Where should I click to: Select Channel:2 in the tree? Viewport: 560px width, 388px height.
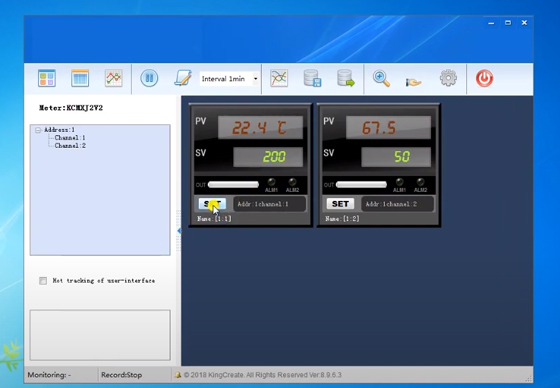[70, 145]
